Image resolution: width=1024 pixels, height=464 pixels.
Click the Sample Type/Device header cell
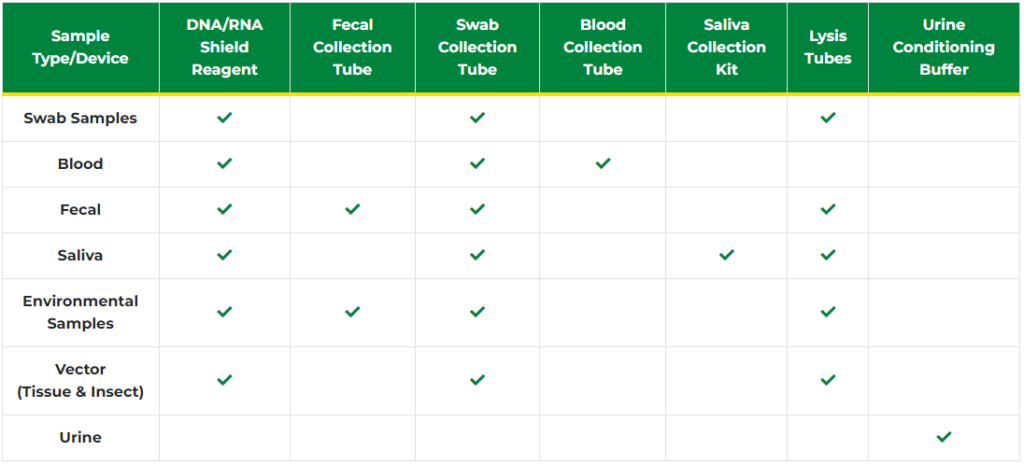[x=80, y=47]
